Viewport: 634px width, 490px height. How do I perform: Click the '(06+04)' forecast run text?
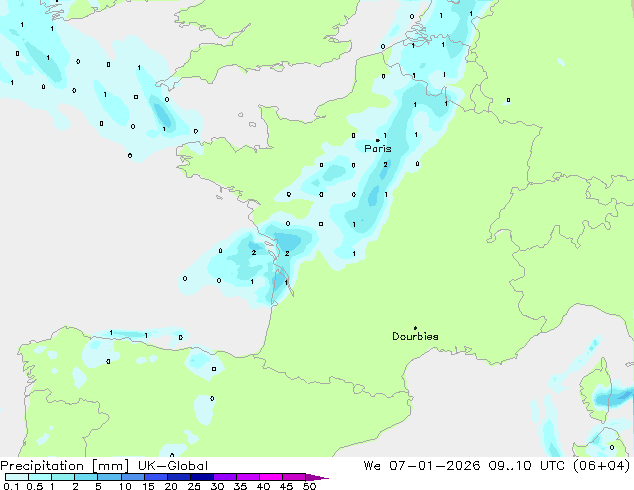click(601, 466)
